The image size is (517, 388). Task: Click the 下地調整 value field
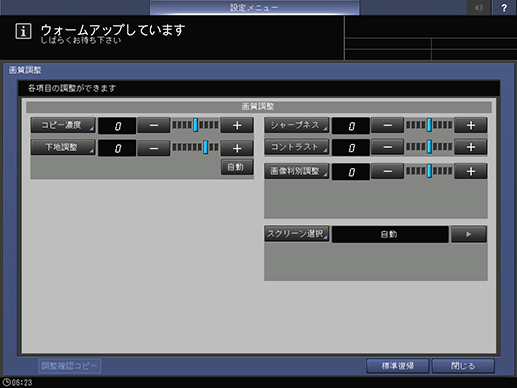tap(117, 148)
